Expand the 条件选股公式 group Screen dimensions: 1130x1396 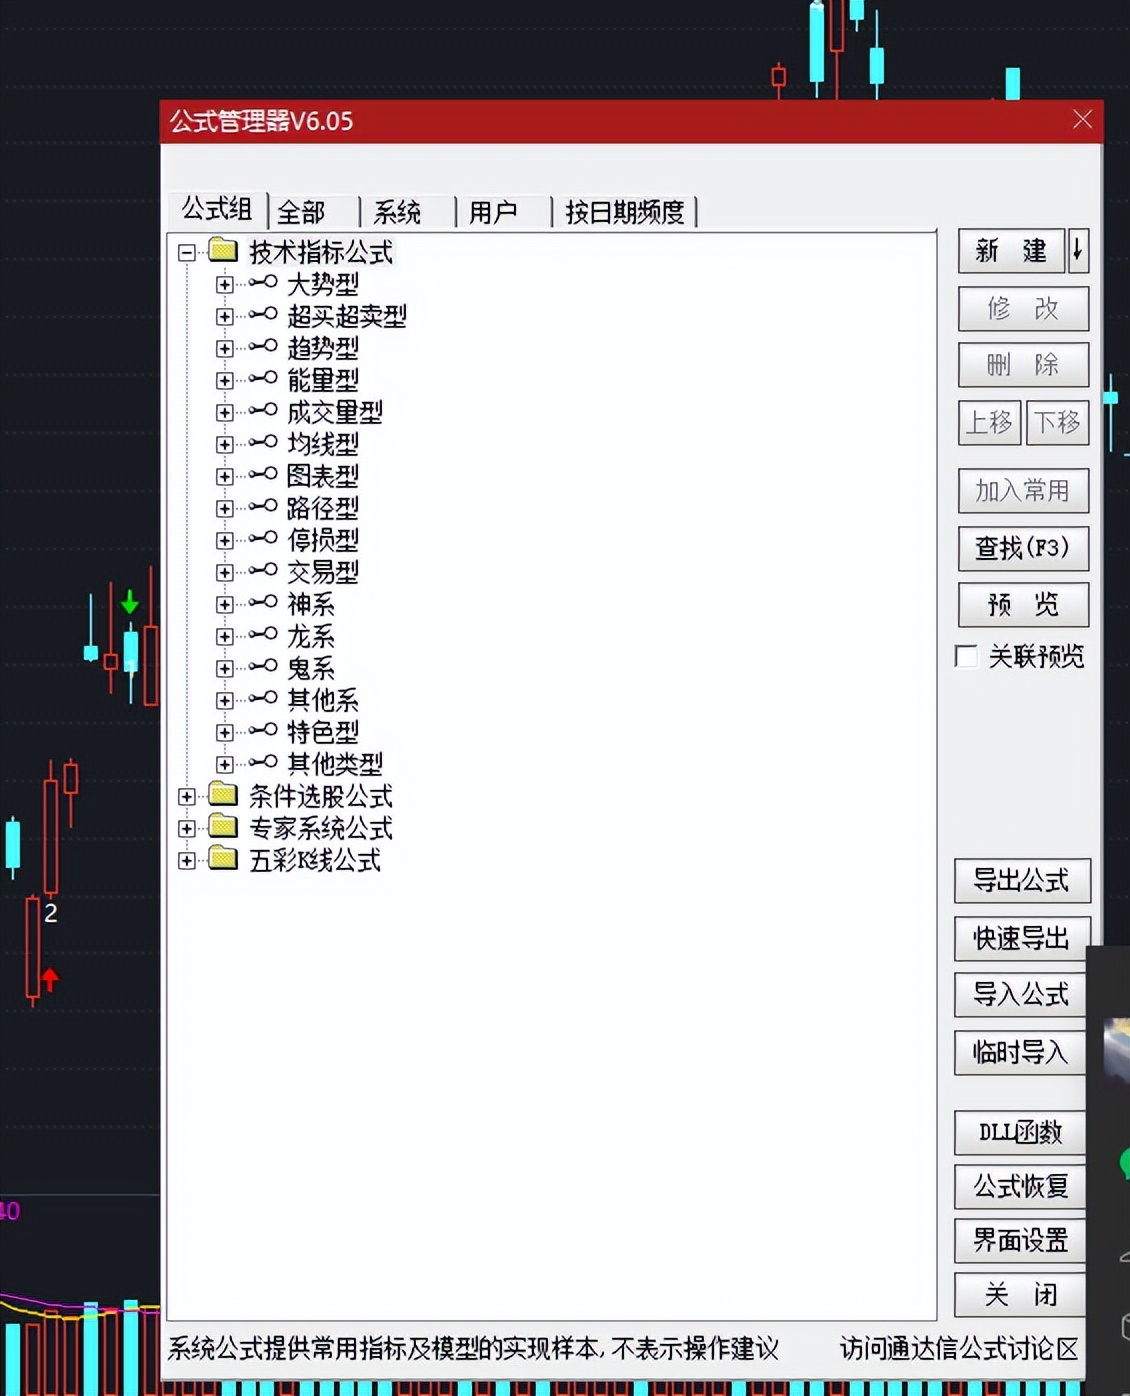[x=186, y=796]
